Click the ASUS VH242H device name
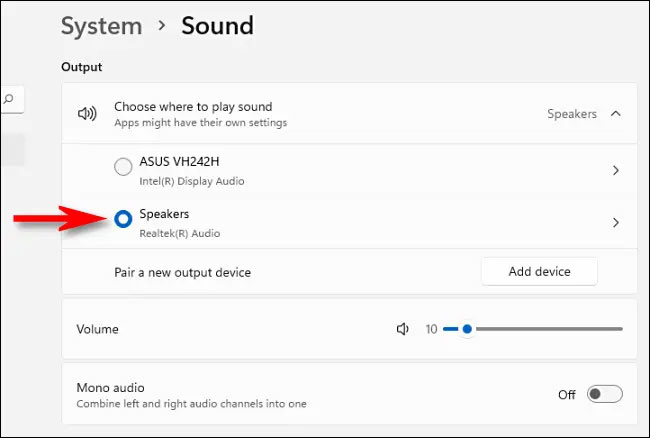This screenshot has width=650, height=438. point(177,162)
